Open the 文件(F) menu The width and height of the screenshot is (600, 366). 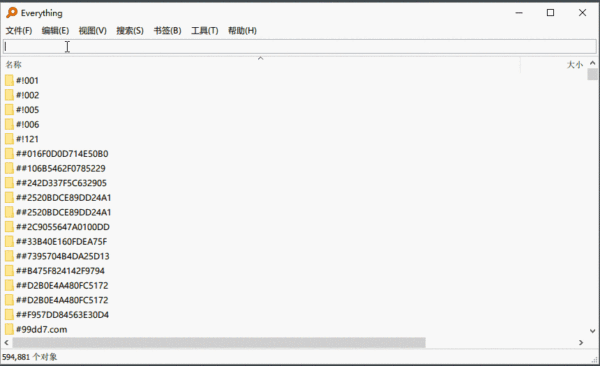19,31
